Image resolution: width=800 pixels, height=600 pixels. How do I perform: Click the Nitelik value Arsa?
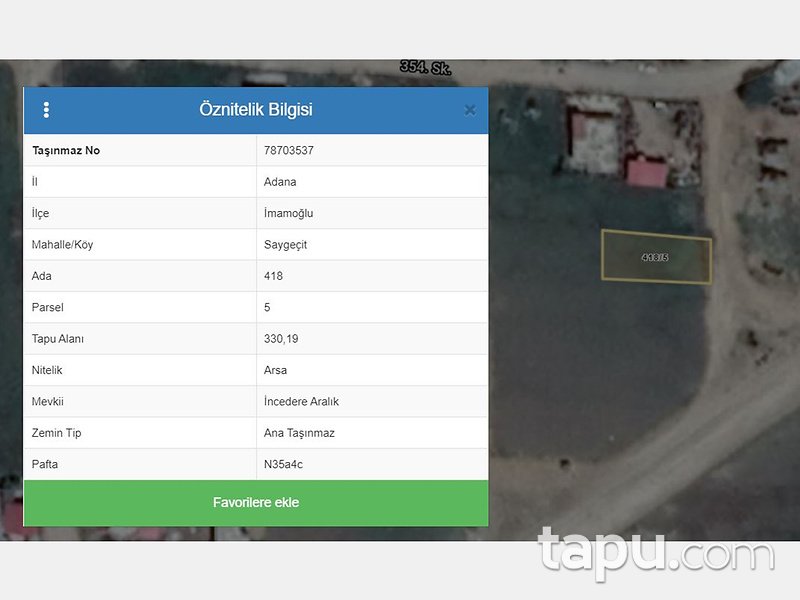275,370
